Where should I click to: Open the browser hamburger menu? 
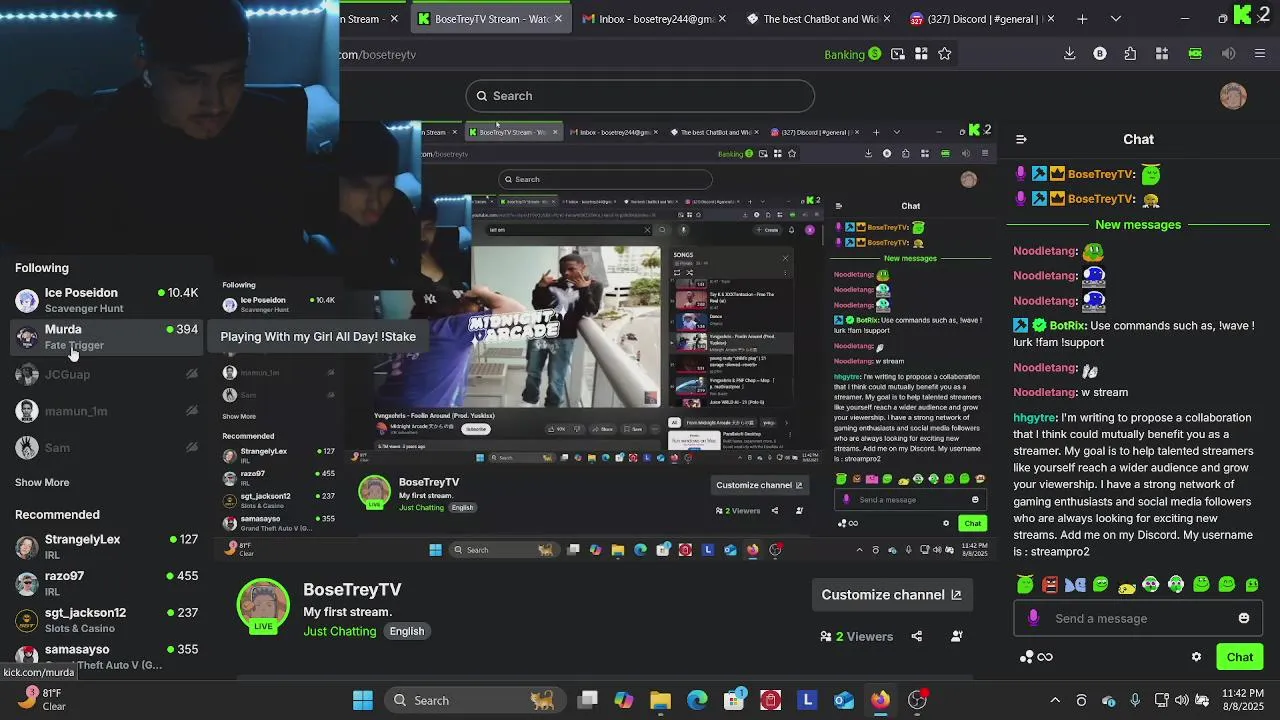(x=1260, y=54)
